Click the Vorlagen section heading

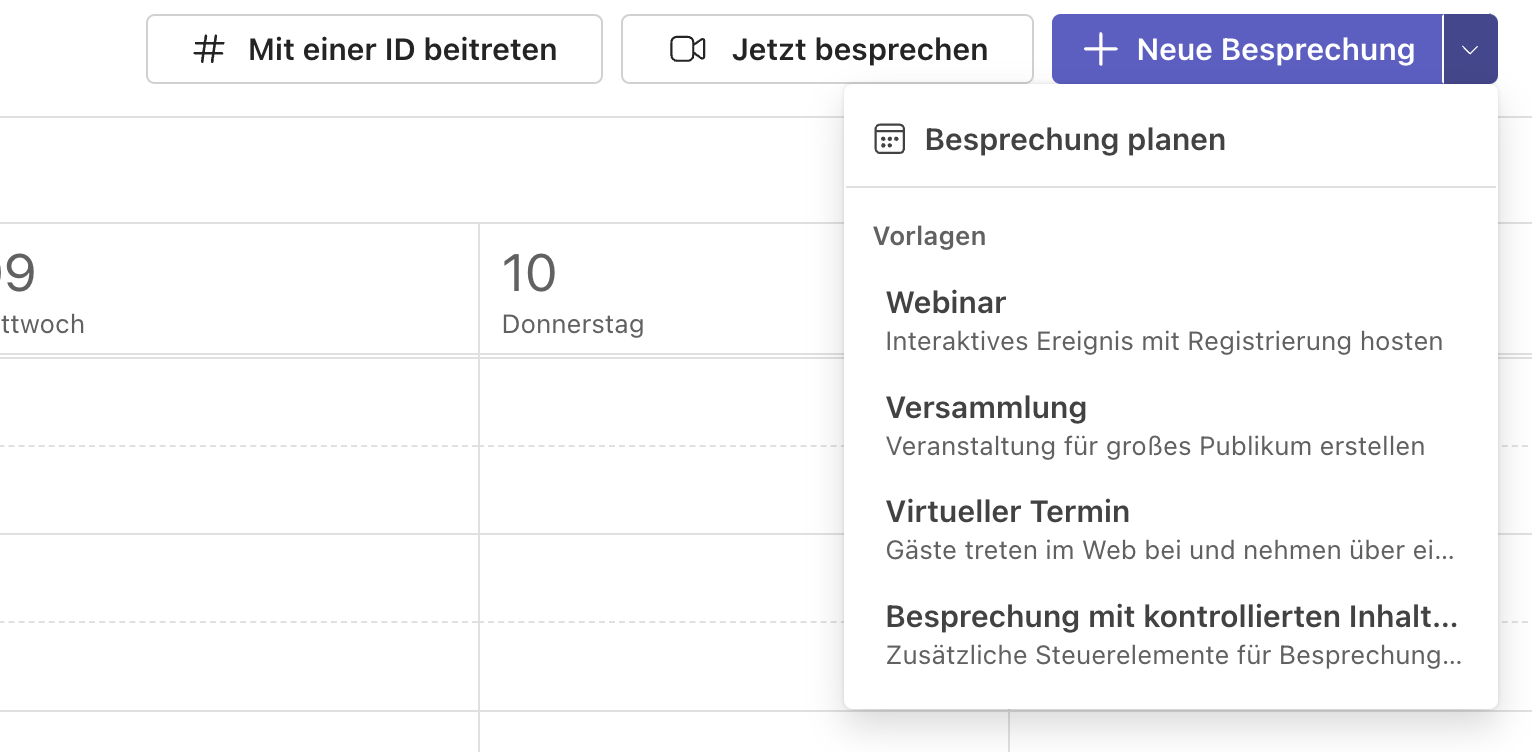tap(929, 236)
